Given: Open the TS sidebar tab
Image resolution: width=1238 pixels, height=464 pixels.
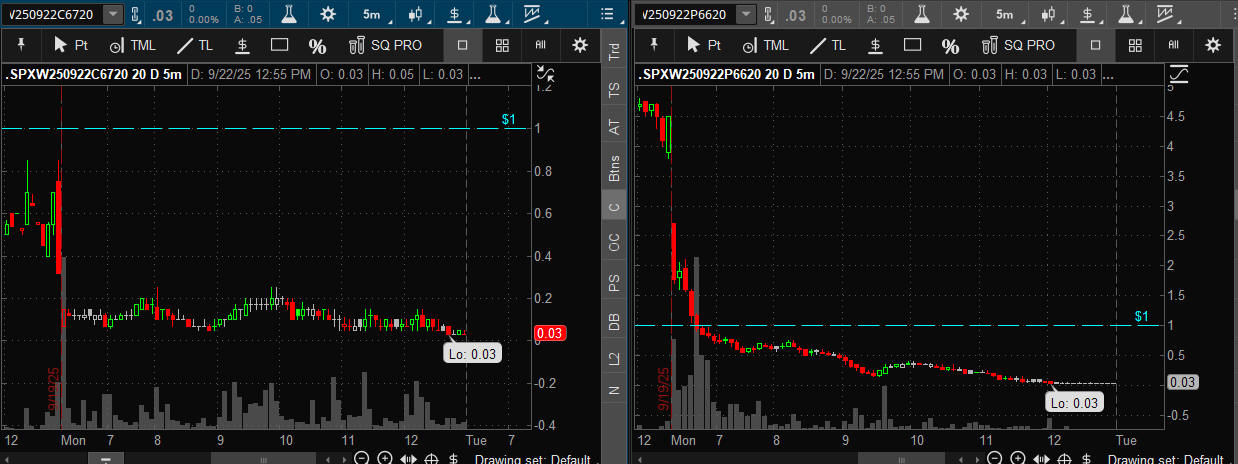Looking at the screenshot, I should (x=614, y=90).
